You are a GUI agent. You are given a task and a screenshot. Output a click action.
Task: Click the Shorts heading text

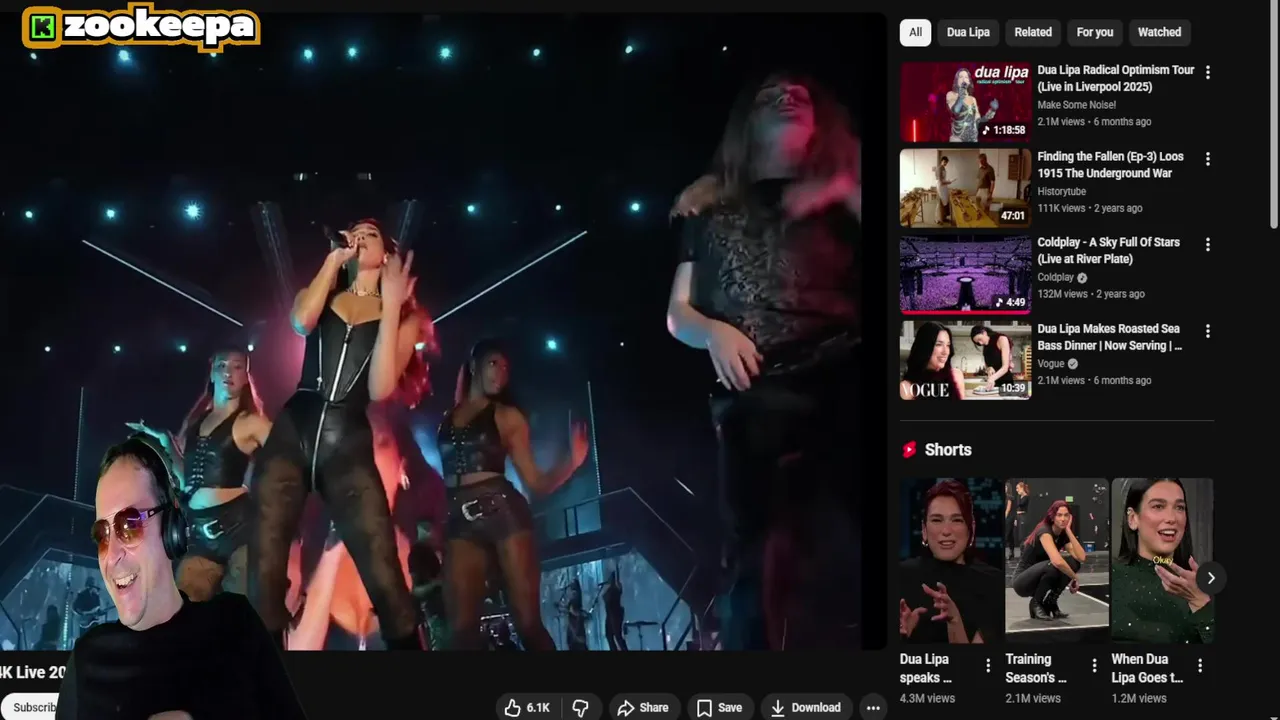point(948,450)
